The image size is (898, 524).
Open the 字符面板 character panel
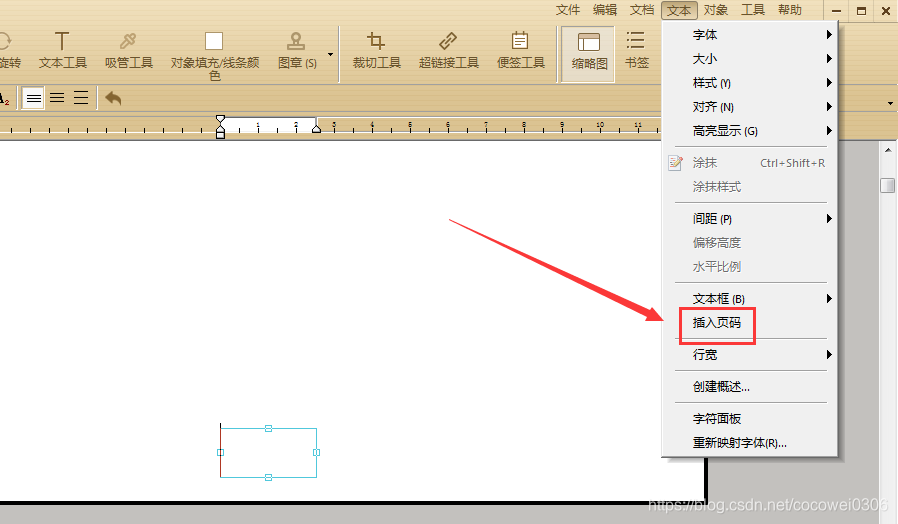[x=750, y=419]
